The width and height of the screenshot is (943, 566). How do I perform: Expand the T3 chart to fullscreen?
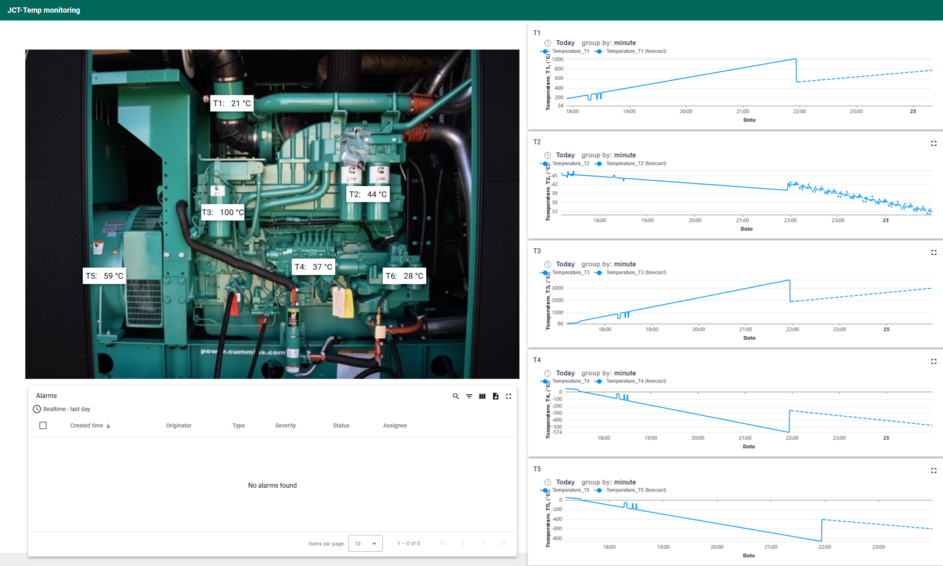[934, 252]
